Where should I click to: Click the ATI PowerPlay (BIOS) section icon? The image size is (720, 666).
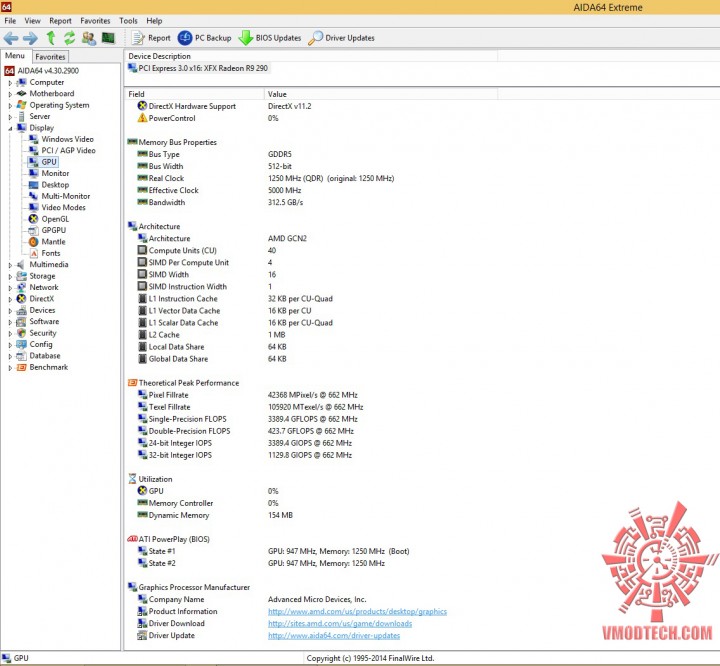click(132, 539)
